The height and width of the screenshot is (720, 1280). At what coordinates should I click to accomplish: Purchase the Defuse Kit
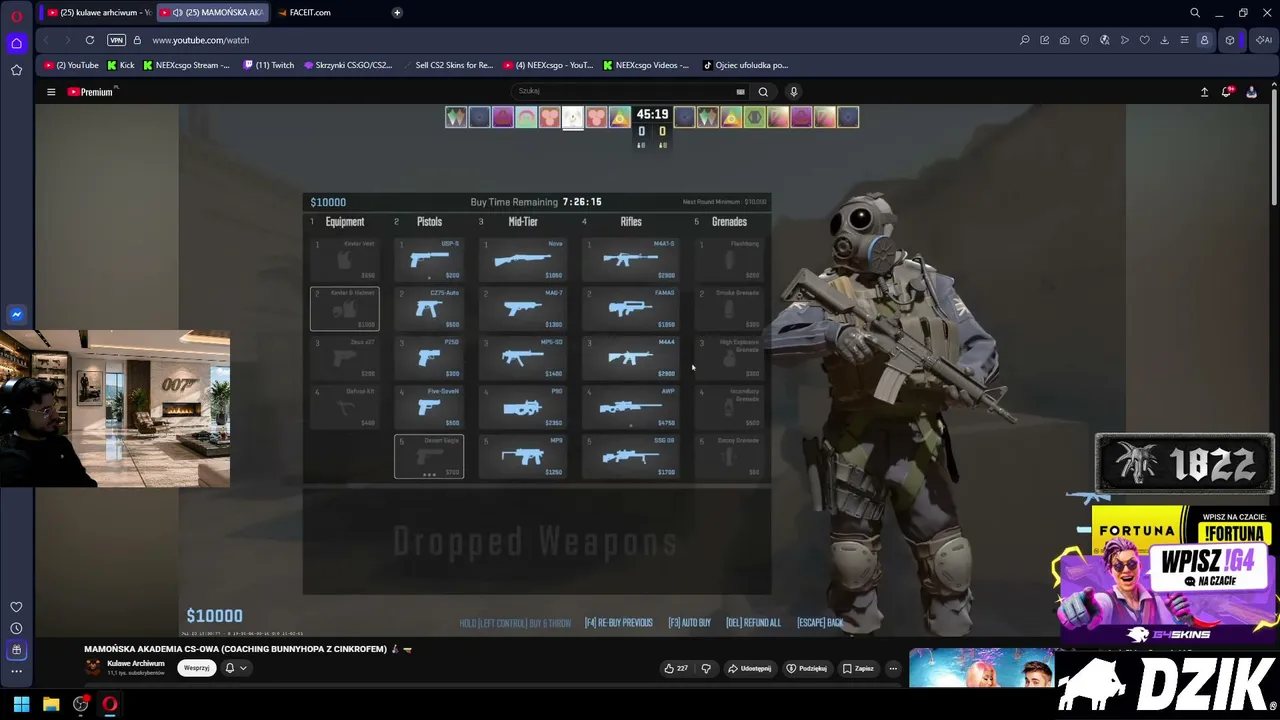coord(344,407)
